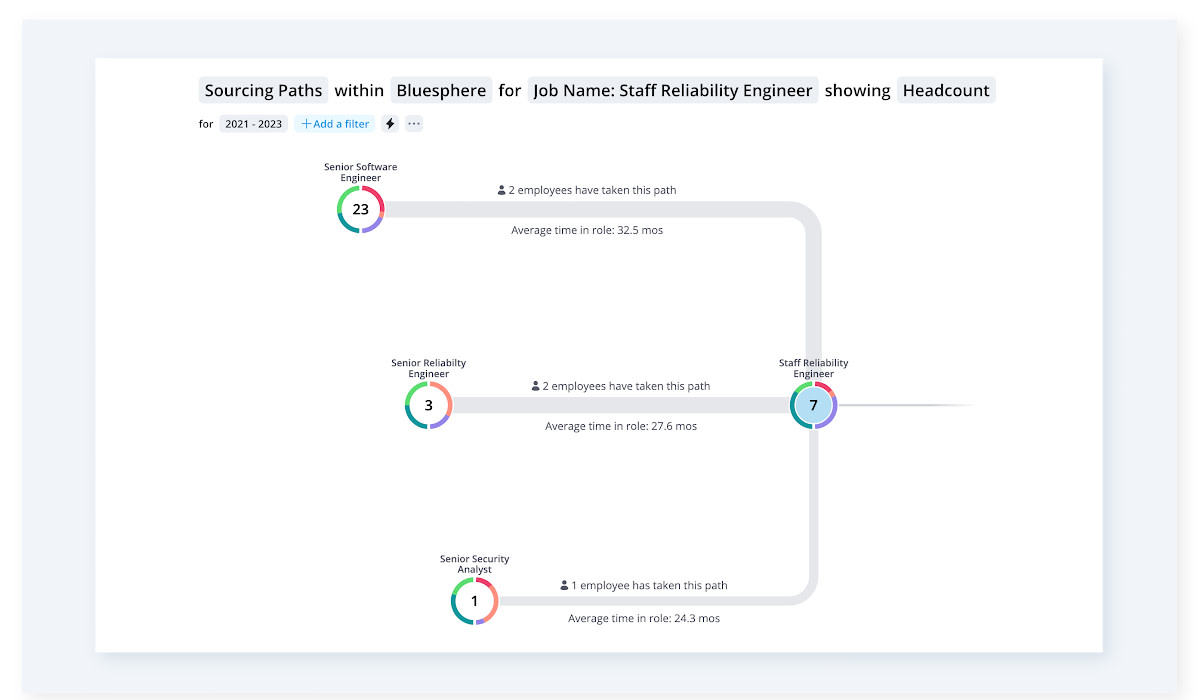Click '2 employees have taken this path' above 32.5 mos
This screenshot has height=700, width=1200.
[593, 190]
